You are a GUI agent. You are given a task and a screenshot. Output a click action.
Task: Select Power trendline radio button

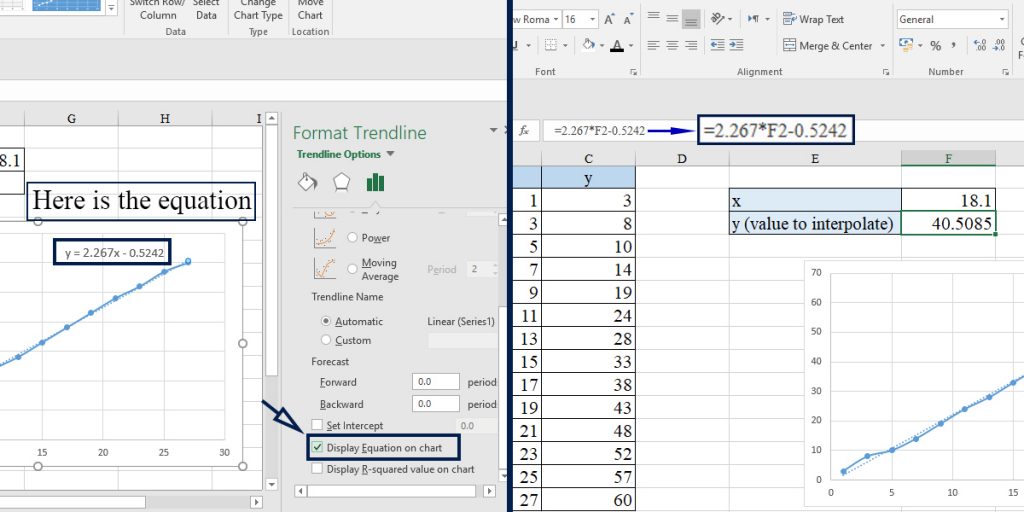352,238
